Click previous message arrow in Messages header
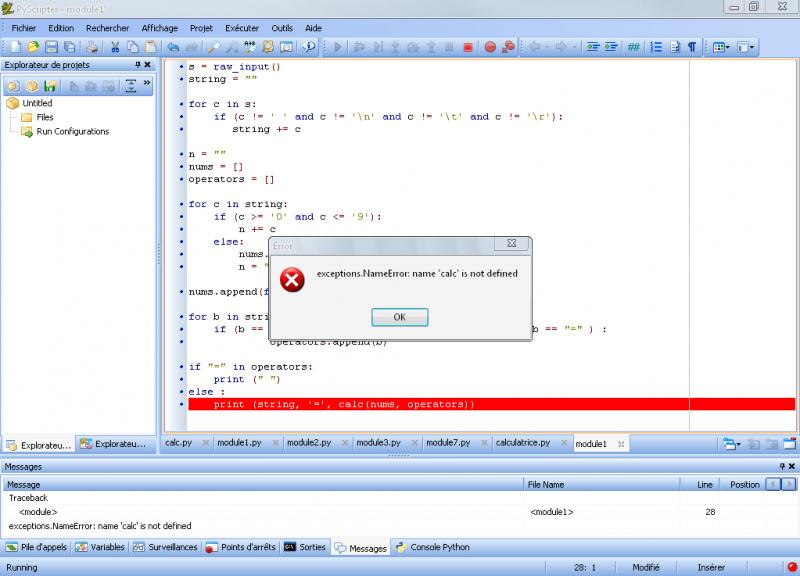The height and width of the screenshot is (576, 800). 773,484
